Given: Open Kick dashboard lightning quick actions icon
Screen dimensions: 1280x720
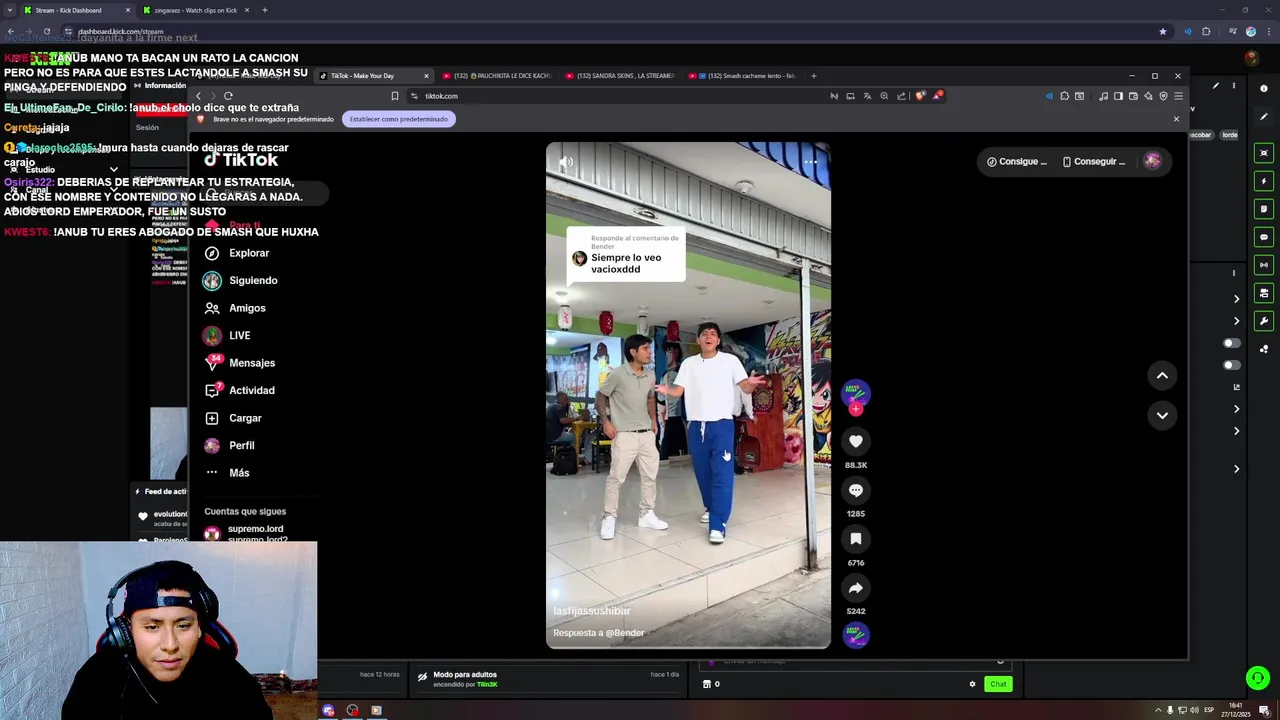Looking at the screenshot, I should (x=1264, y=181).
